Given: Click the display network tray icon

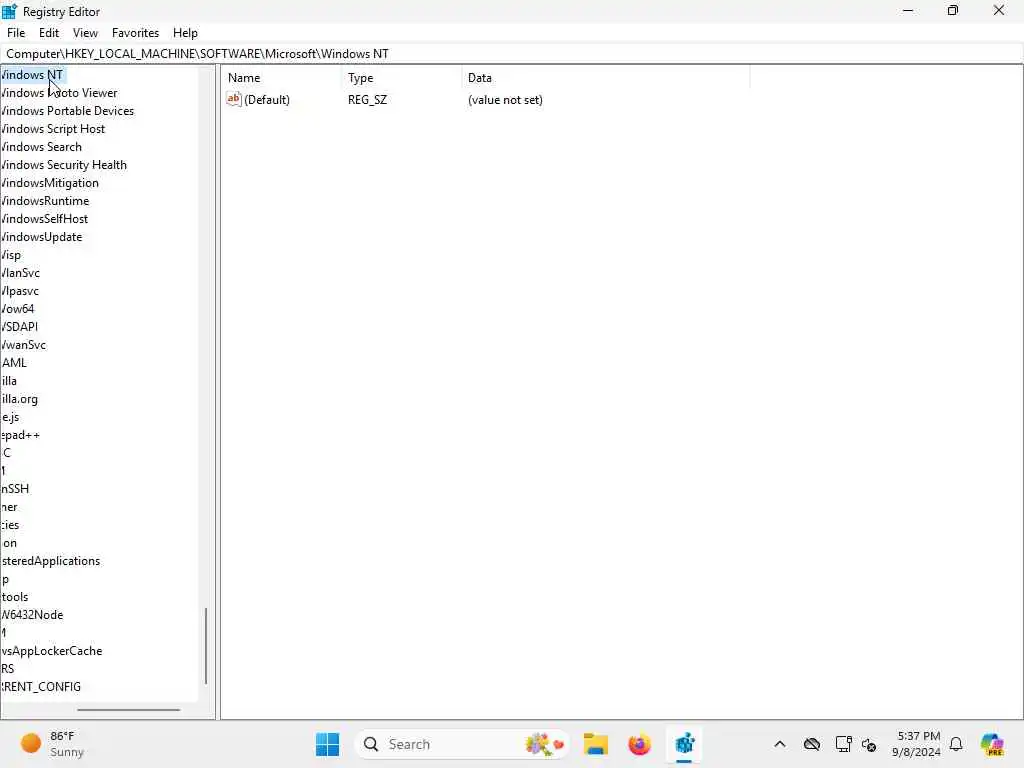Looking at the screenshot, I should tap(843, 744).
